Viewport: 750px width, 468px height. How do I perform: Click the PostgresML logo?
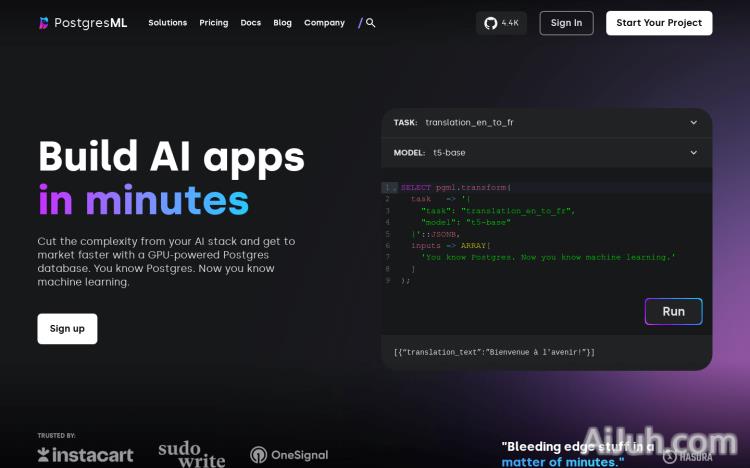(x=85, y=23)
